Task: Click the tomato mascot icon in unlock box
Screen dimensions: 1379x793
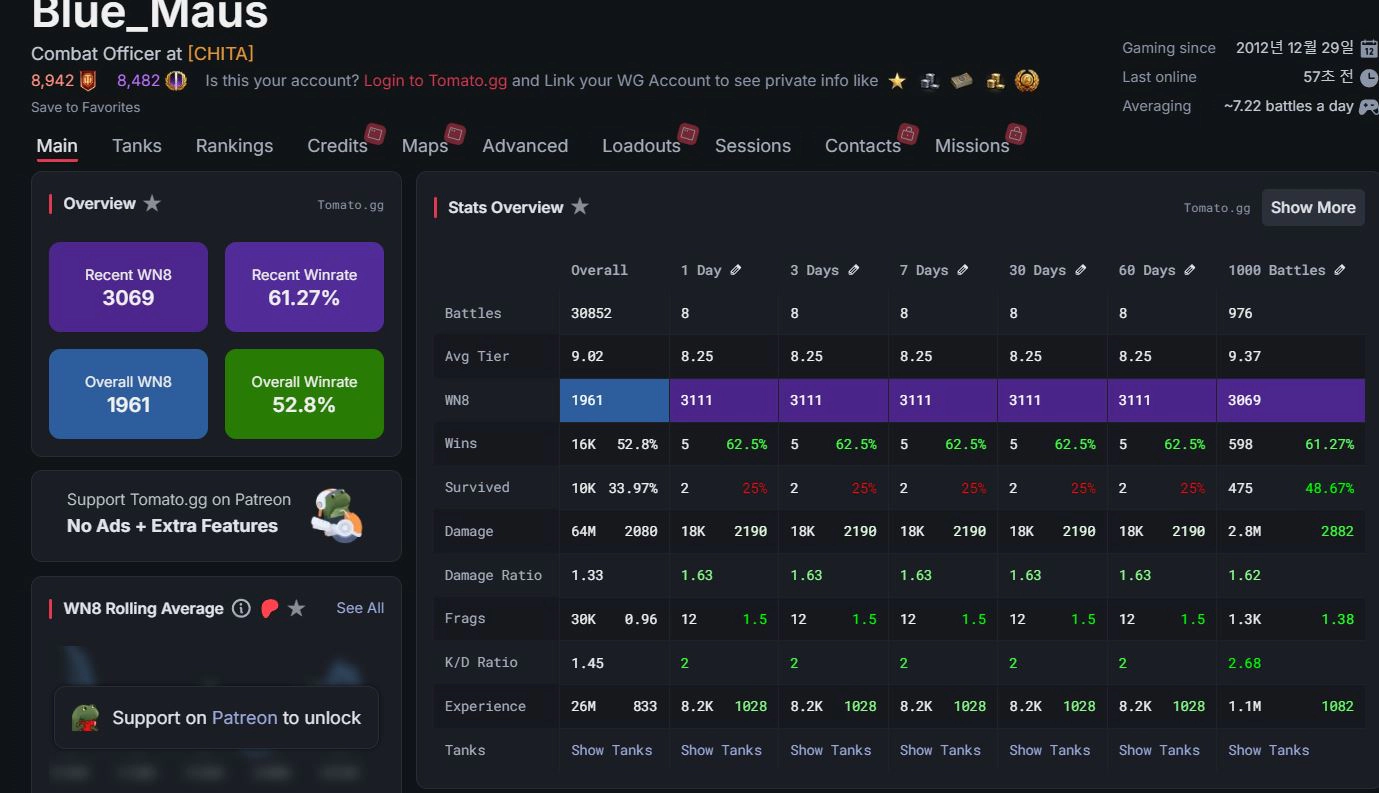Action: pyautogui.click(x=86, y=717)
